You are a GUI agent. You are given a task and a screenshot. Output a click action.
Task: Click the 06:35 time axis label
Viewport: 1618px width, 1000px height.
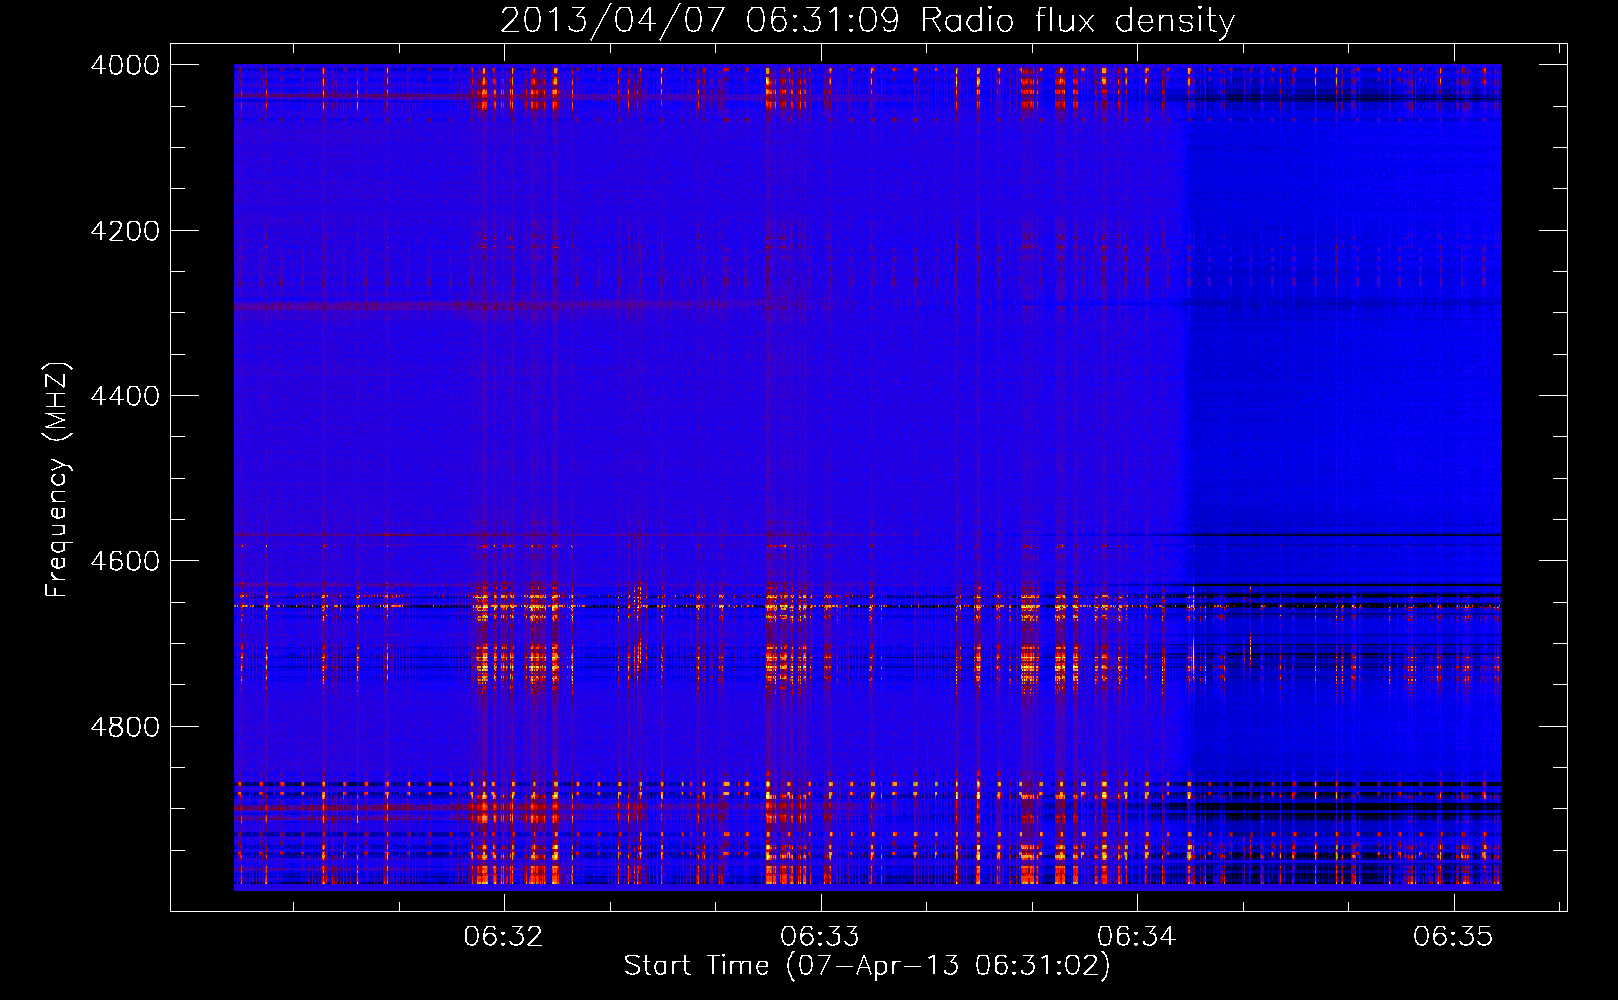point(1453,936)
